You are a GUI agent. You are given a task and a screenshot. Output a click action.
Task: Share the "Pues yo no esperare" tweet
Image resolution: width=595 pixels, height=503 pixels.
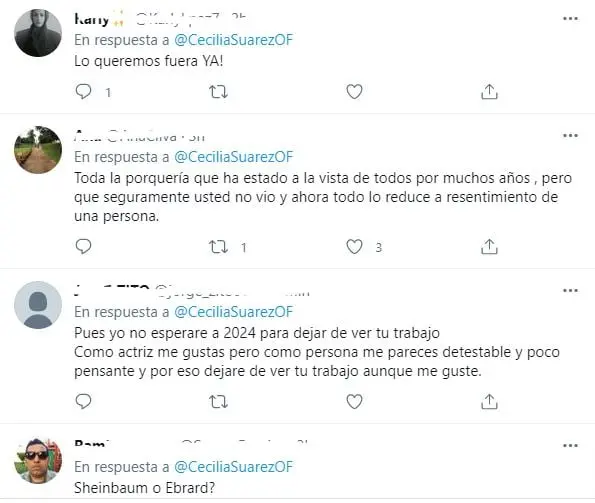489,402
